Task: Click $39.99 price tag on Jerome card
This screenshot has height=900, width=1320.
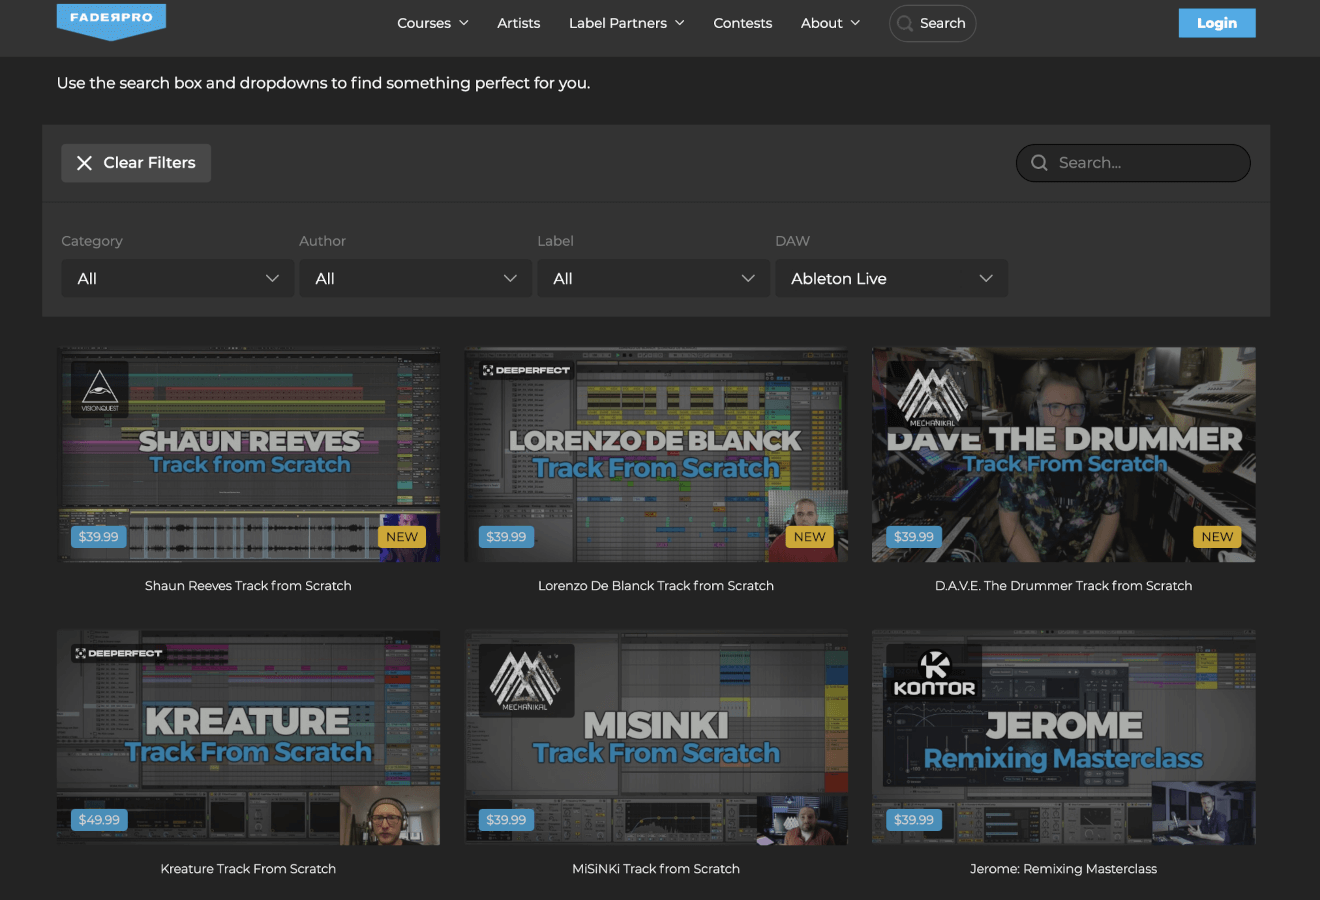Action: (914, 820)
